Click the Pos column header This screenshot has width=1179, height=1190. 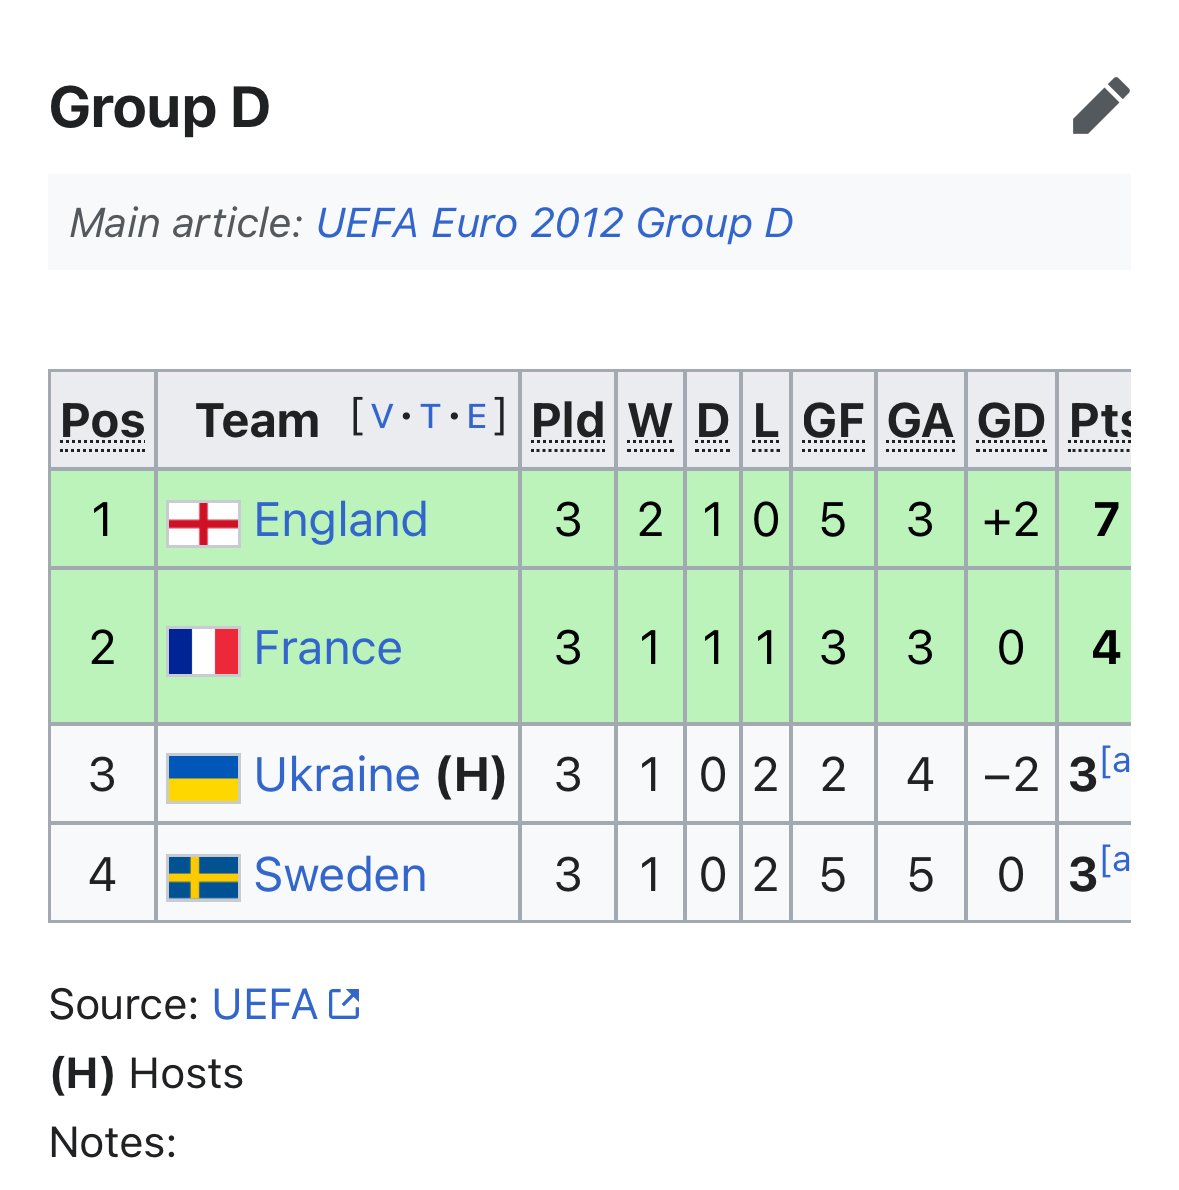[x=103, y=421]
